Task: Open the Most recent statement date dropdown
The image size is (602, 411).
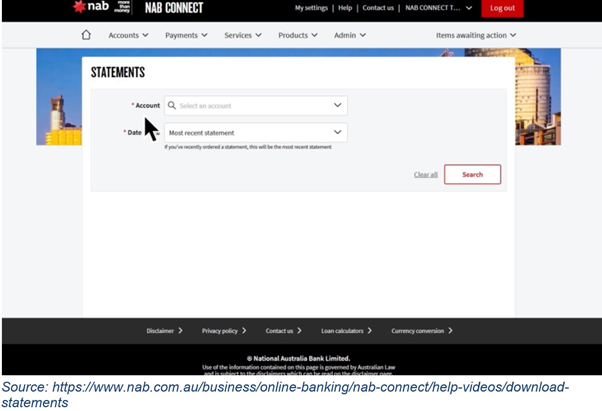Action: point(256,132)
